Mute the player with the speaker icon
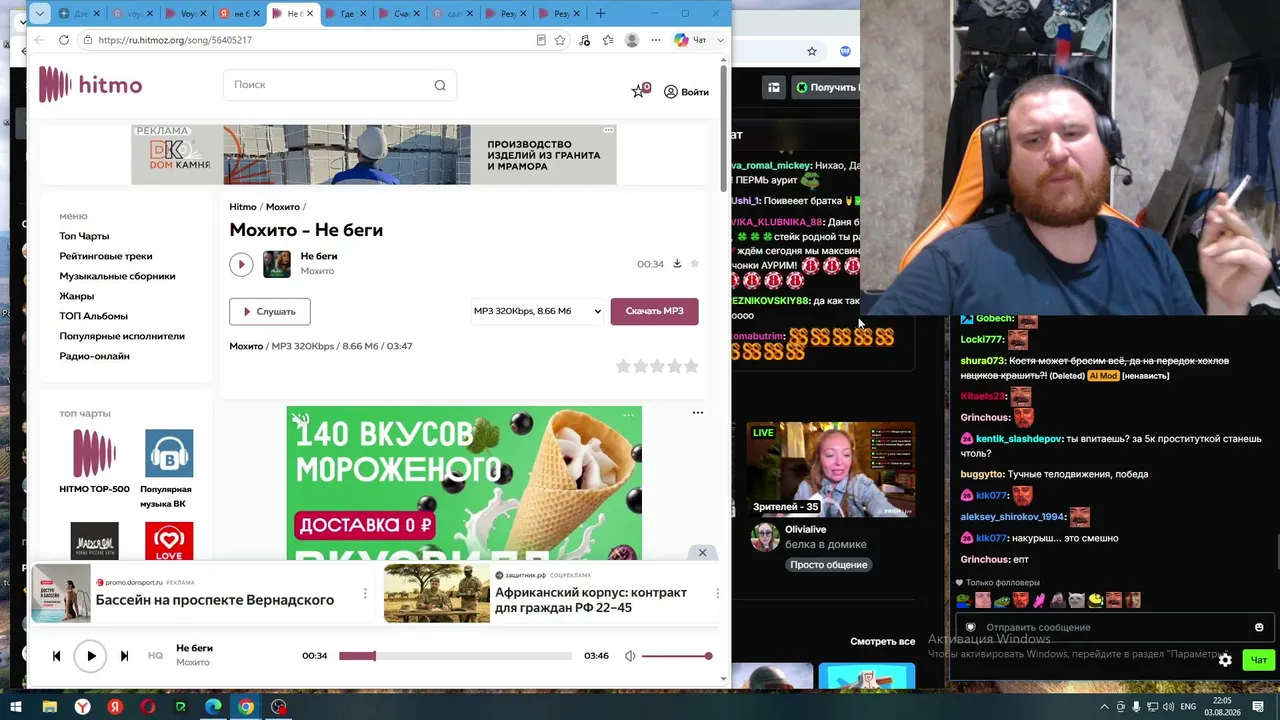The width and height of the screenshot is (1280, 720). point(630,656)
